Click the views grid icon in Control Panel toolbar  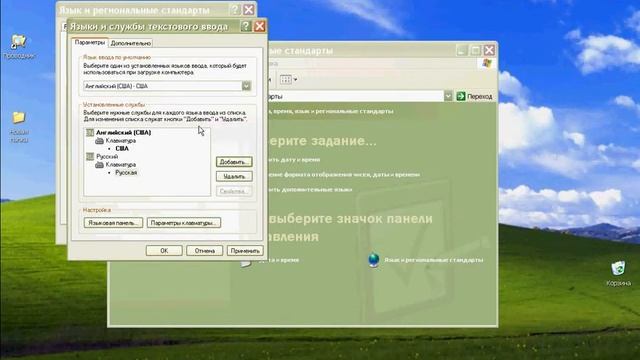(286, 80)
